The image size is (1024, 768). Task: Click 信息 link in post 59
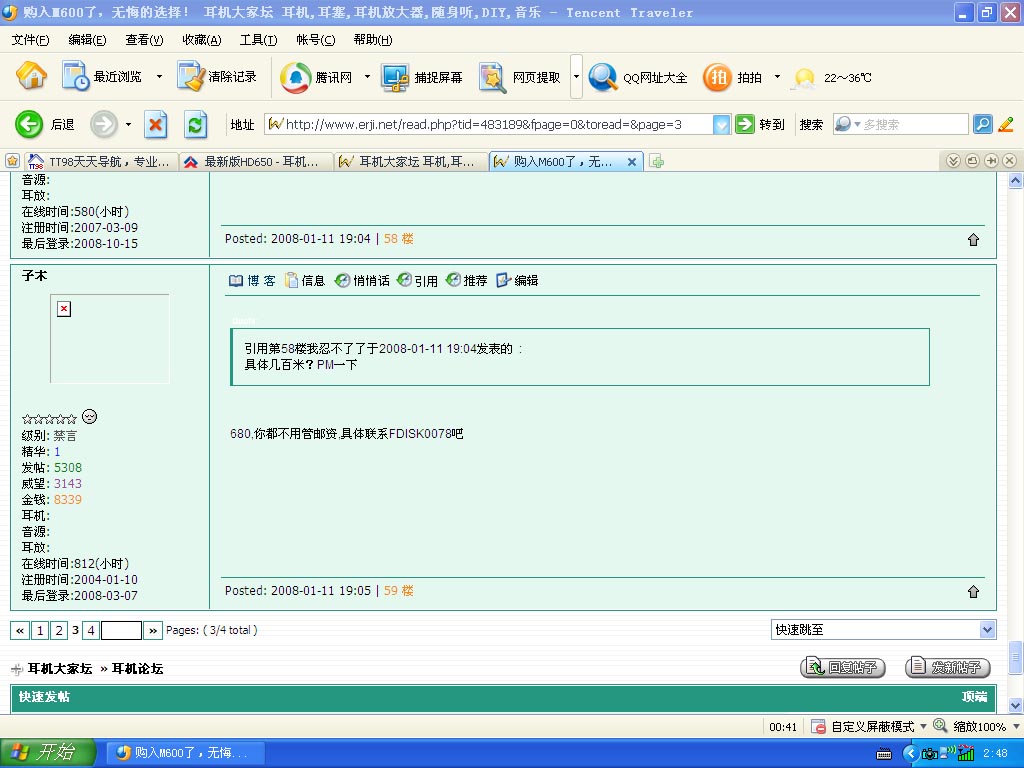pos(304,281)
